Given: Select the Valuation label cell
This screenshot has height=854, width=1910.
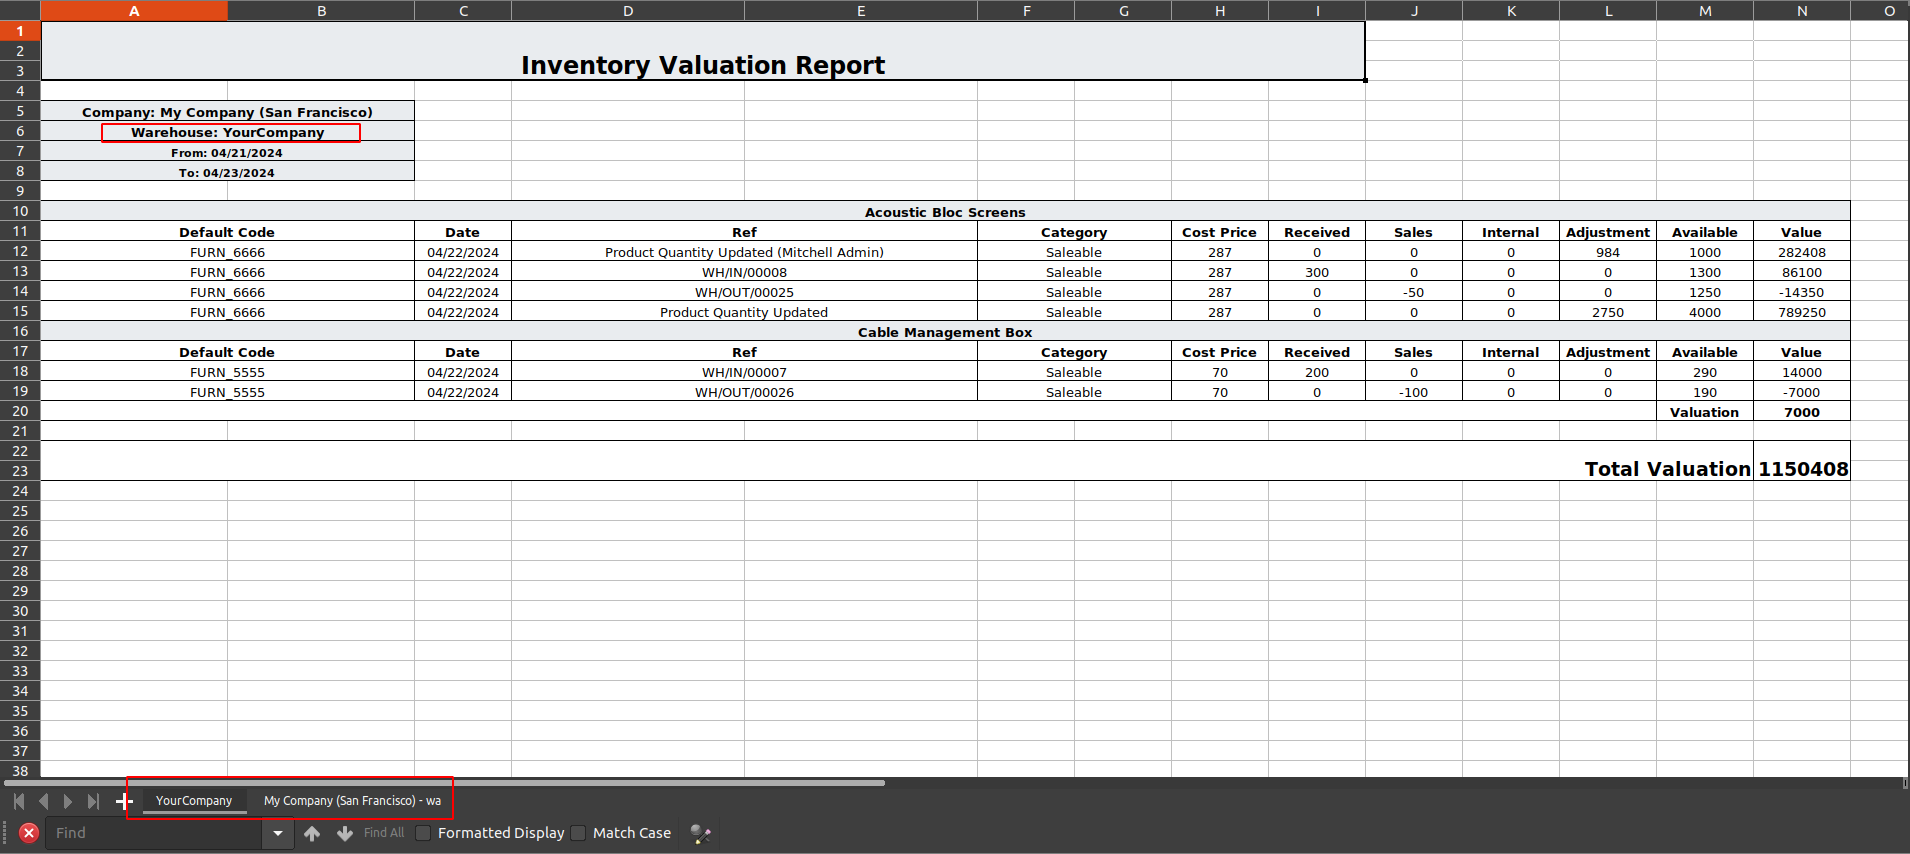Looking at the screenshot, I should tap(1705, 412).
